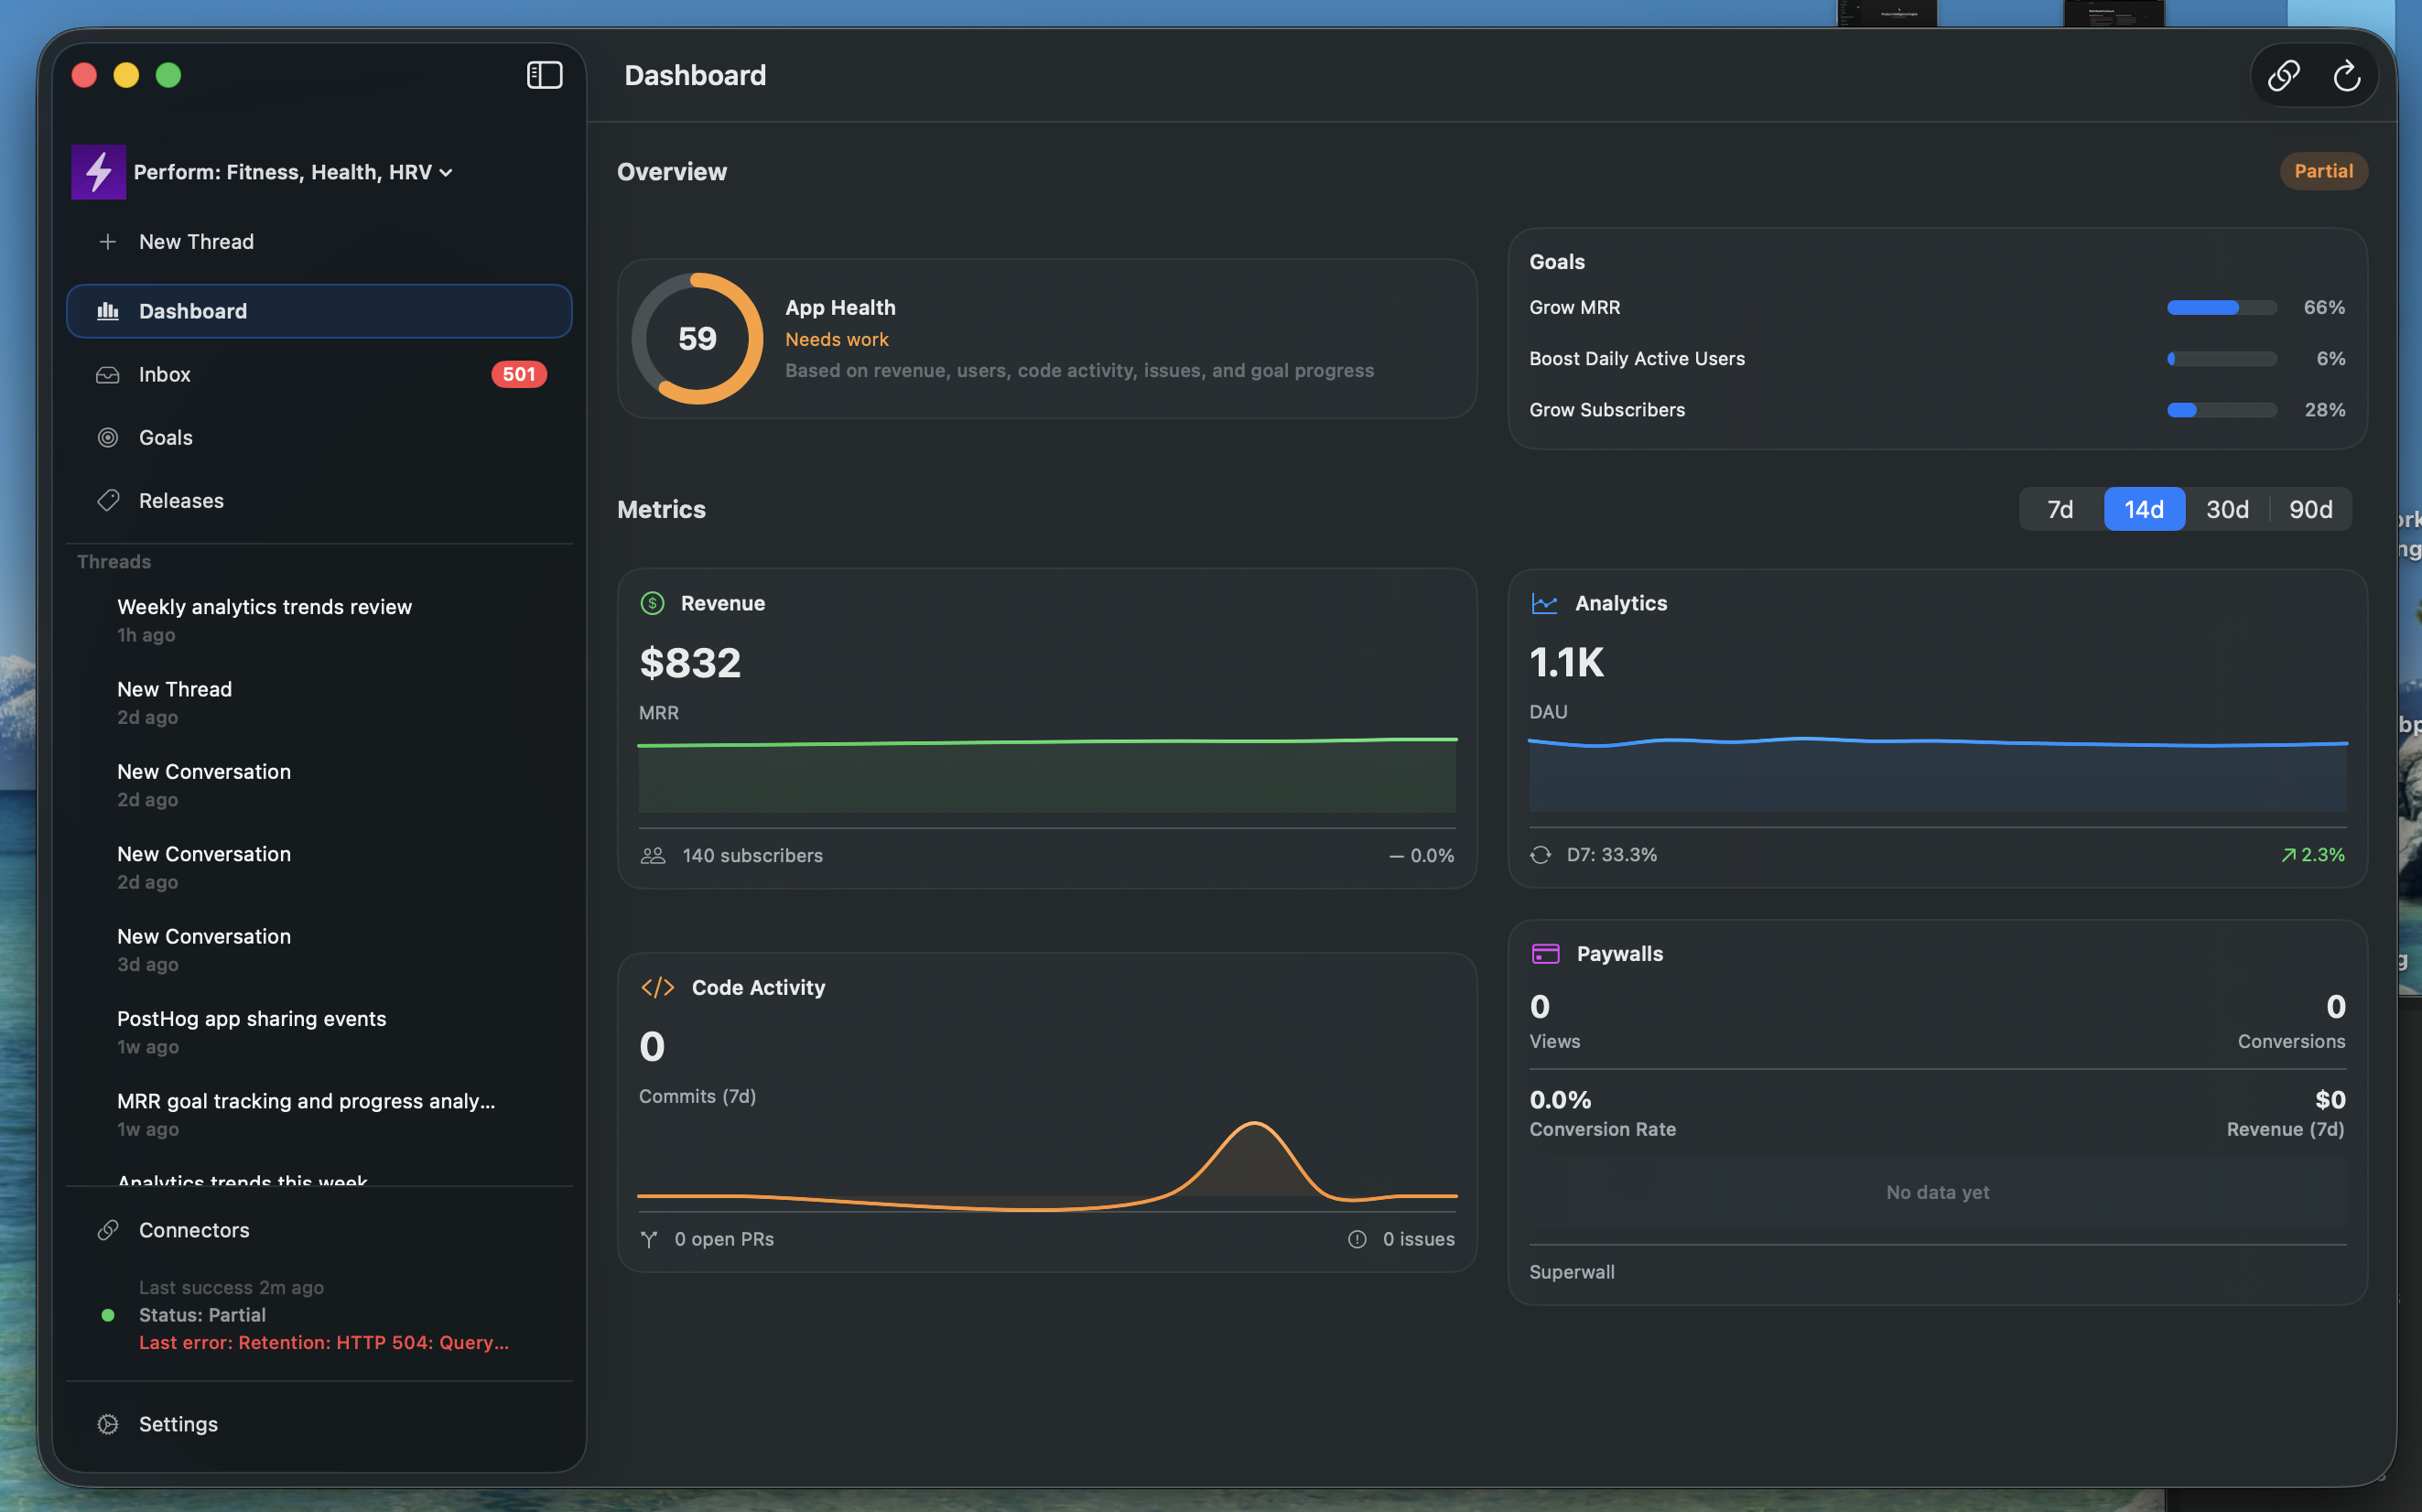This screenshot has height=1512, width=2422.
Task: Click the refresh icon at top right
Action: coord(2346,75)
